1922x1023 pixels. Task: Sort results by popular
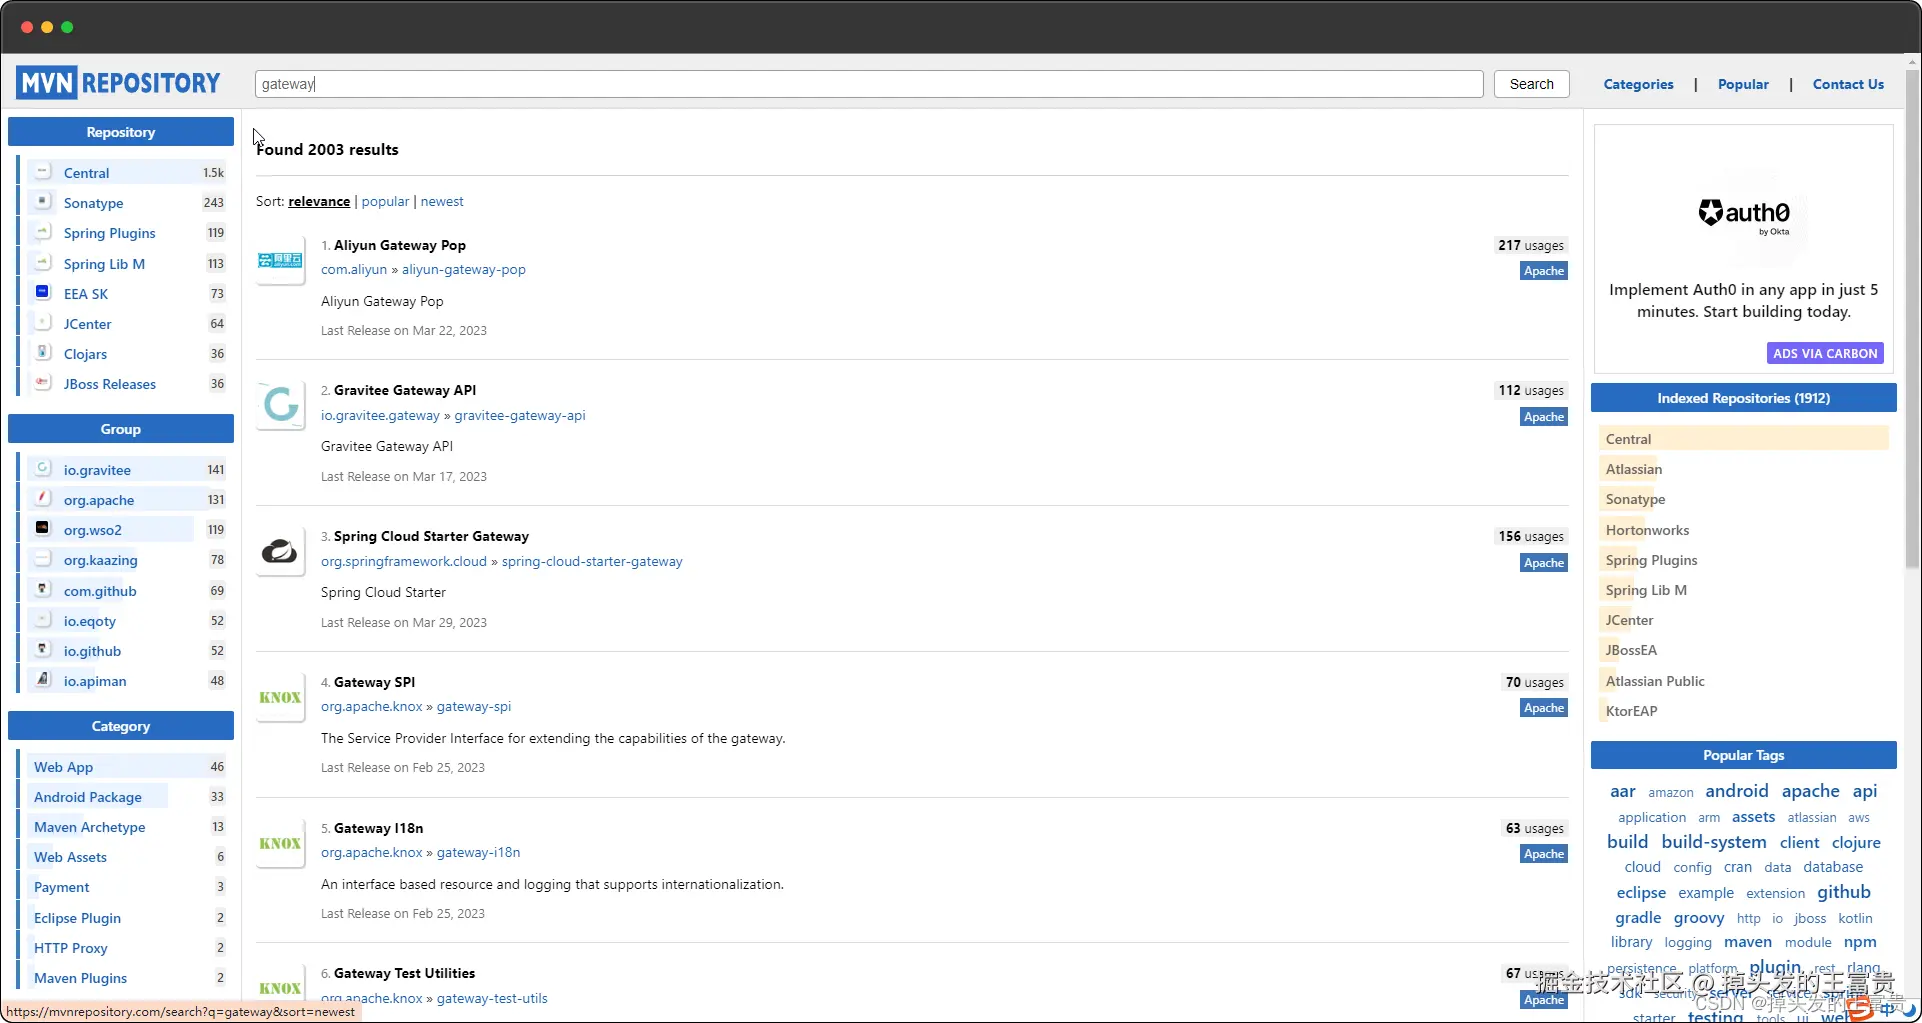pyautogui.click(x=385, y=201)
